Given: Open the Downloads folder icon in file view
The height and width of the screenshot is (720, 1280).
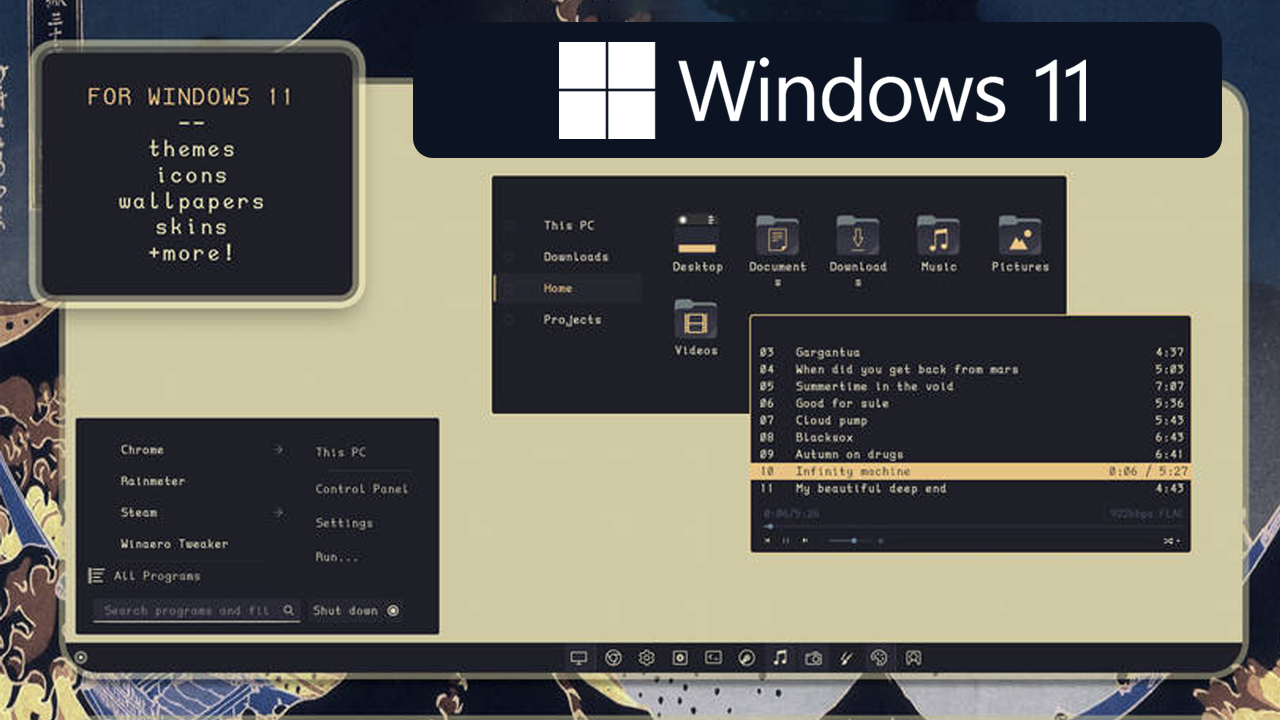Looking at the screenshot, I should point(858,236).
